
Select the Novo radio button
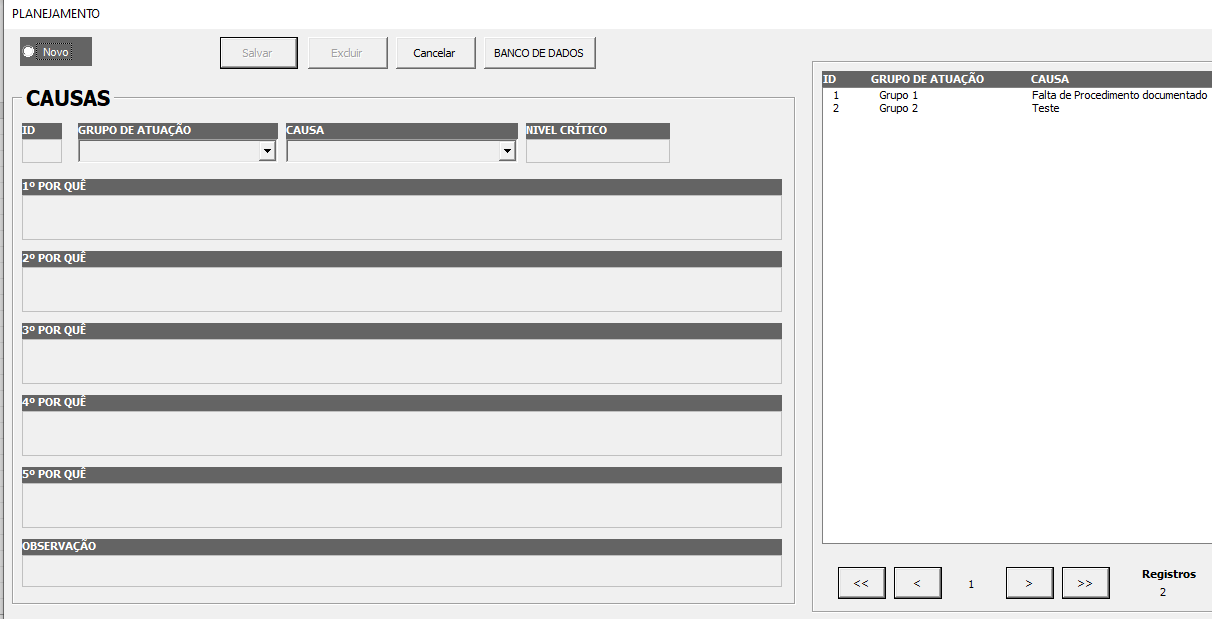55,52
